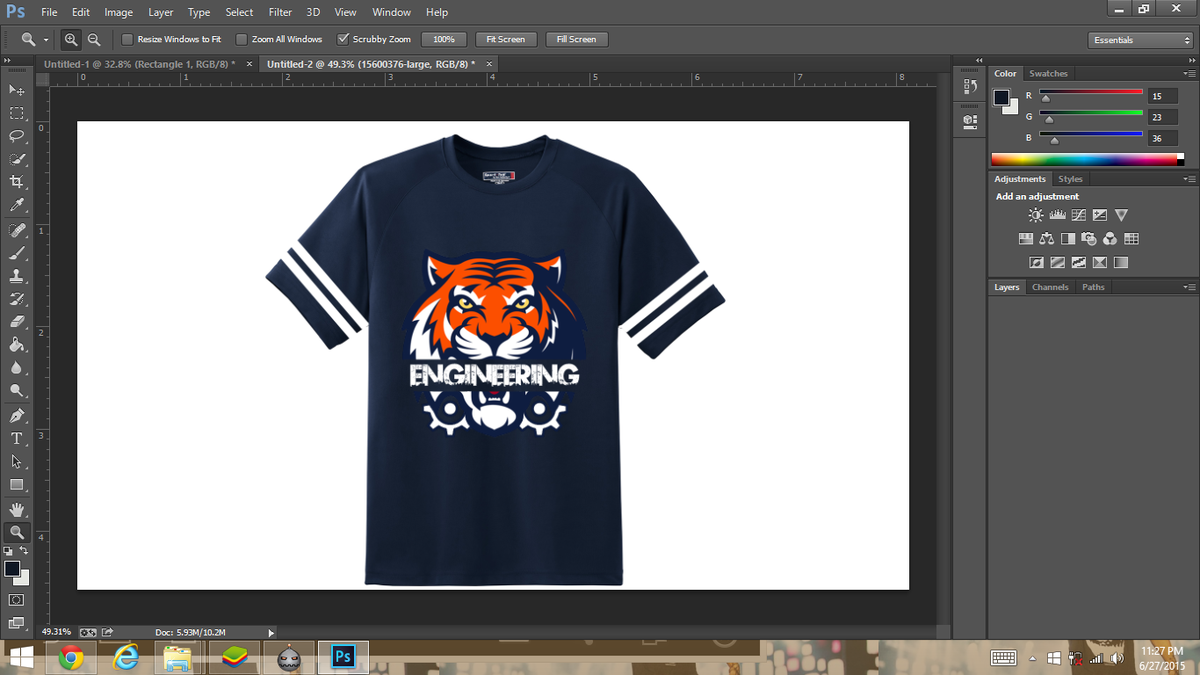Click the Fit Screen button

coord(506,39)
